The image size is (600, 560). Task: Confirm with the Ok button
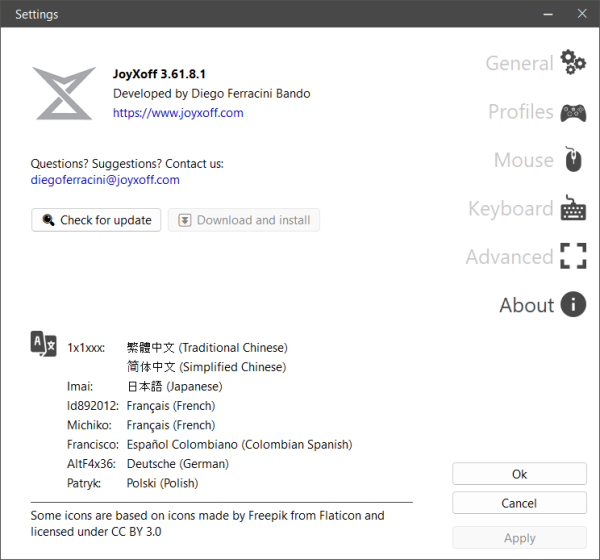519,474
